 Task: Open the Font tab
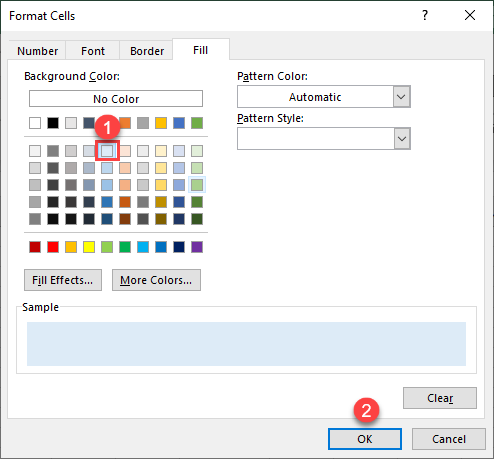[x=93, y=51]
